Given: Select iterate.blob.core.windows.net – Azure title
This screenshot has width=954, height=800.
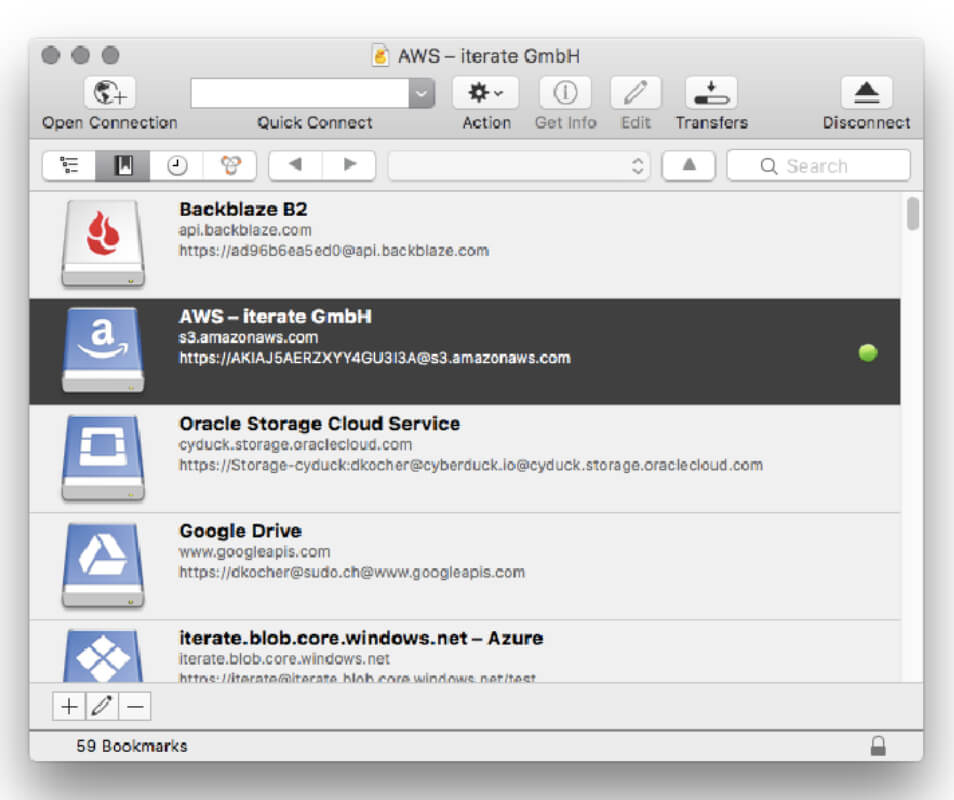Looking at the screenshot, I should [361, 638].
